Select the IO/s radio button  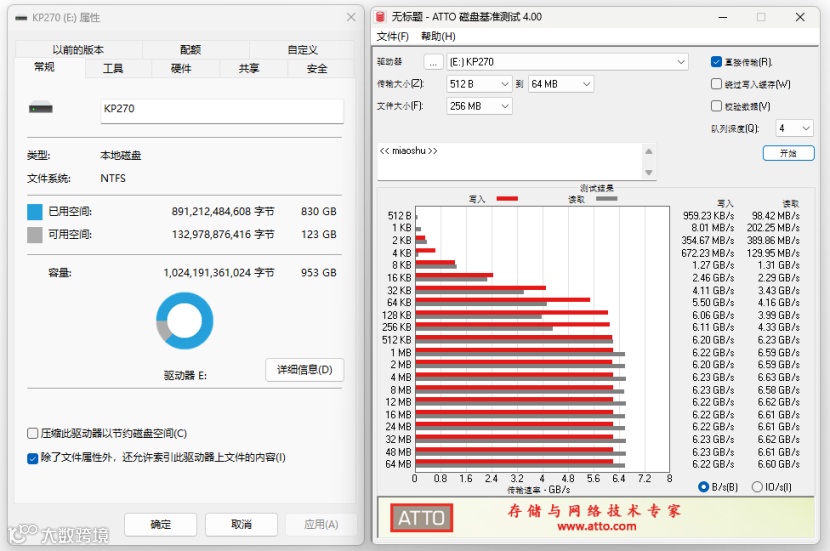pyautogui.click(x=757, y=486)
